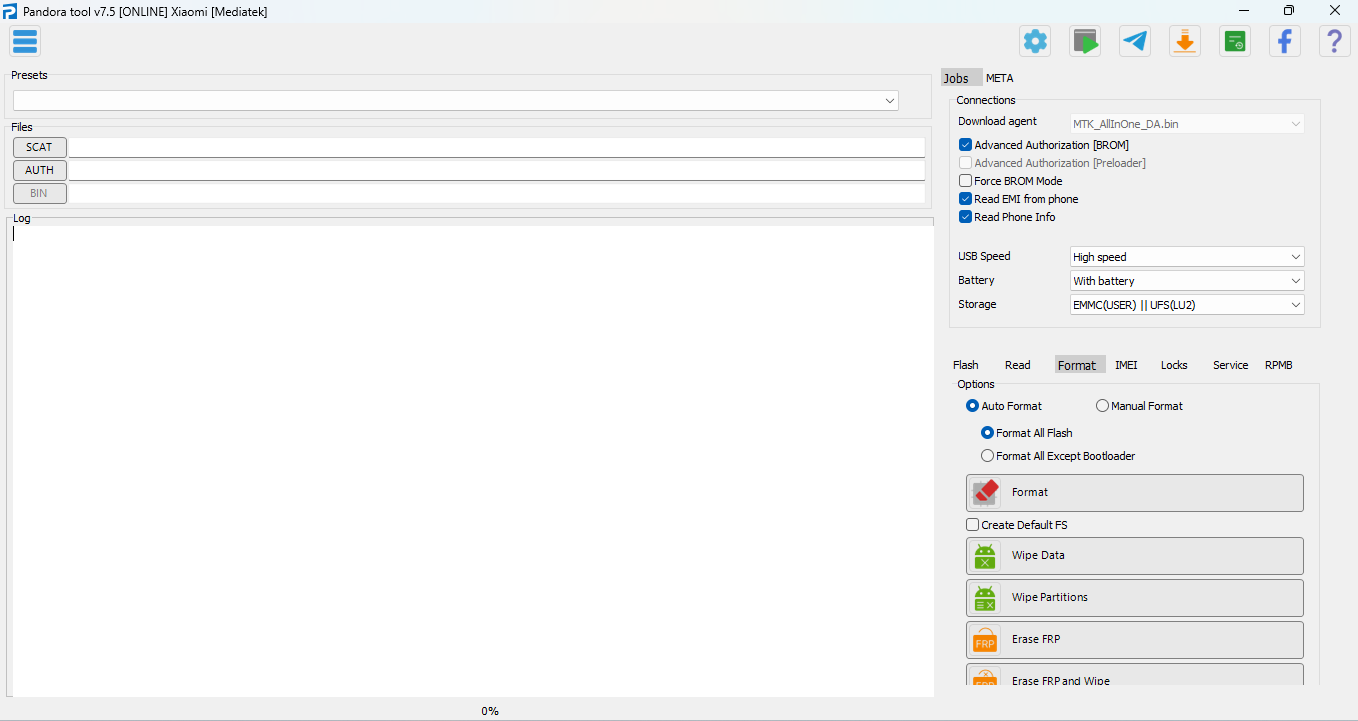Switch to the META tab

point(999,78)
